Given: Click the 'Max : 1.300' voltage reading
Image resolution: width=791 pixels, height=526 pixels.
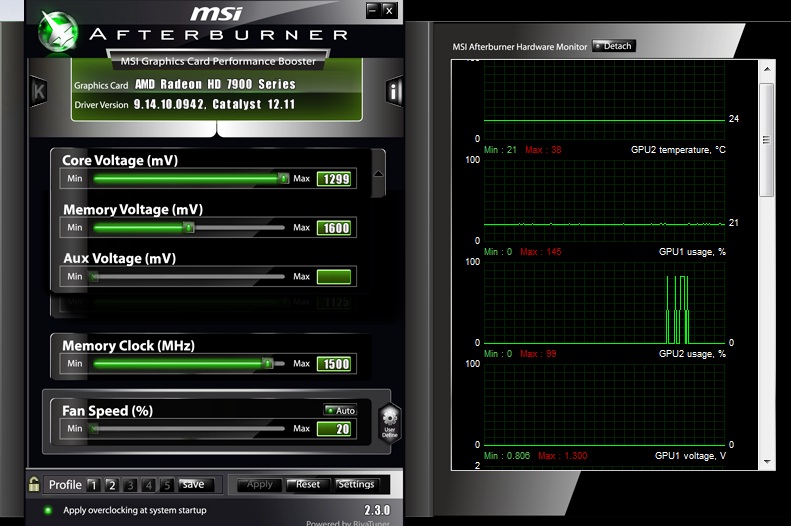Looking at the screenshot, I should pyautogui.click(x=562, y=456).
